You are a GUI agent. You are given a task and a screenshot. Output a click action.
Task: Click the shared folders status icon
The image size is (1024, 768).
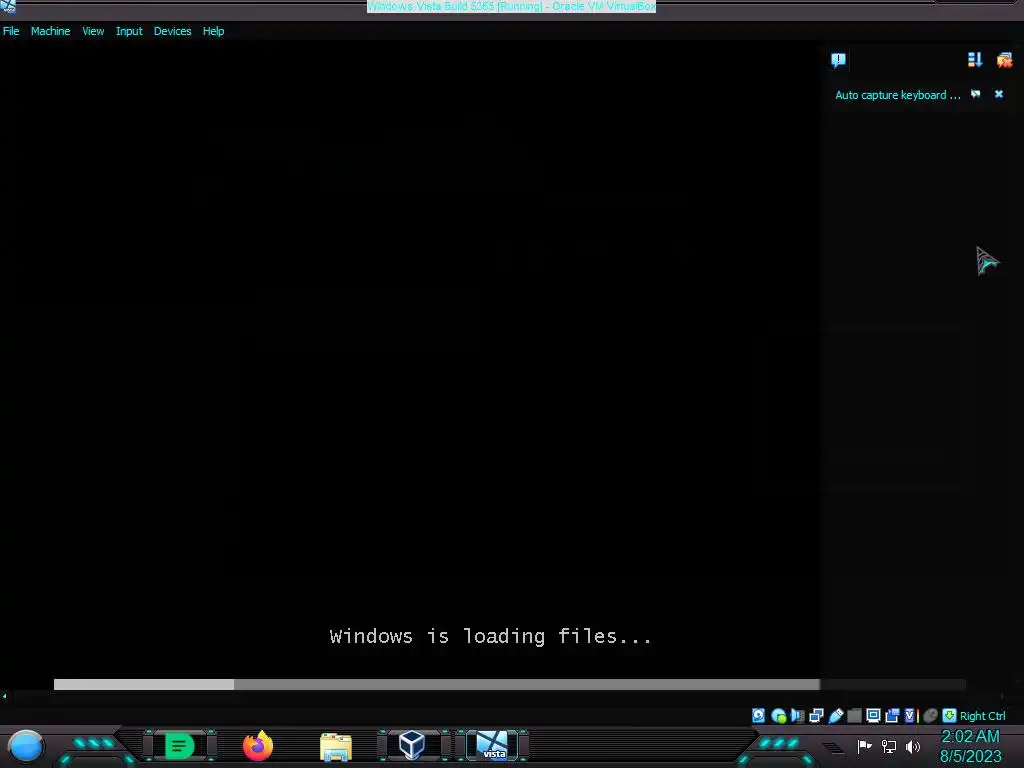tap(854, 716)
